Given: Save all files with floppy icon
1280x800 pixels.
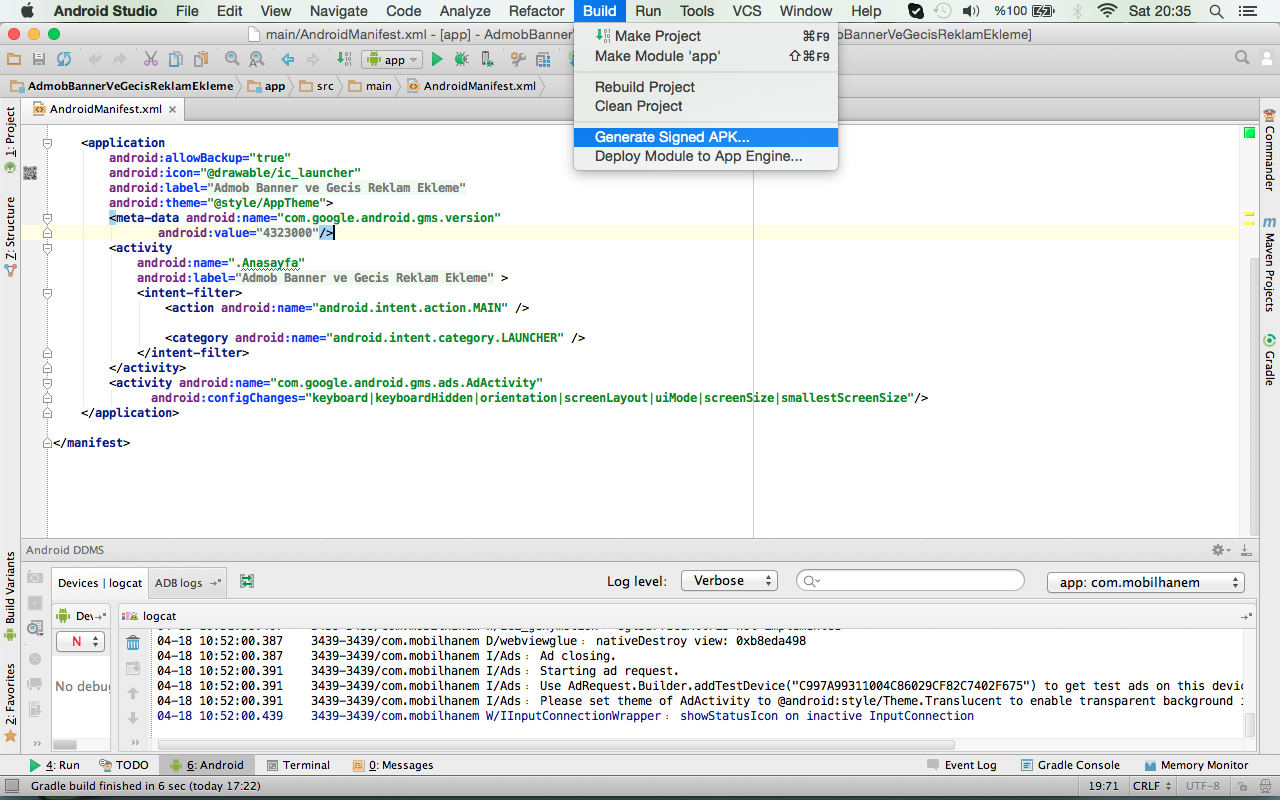Looking at the screenshot, I should [38, 60].
